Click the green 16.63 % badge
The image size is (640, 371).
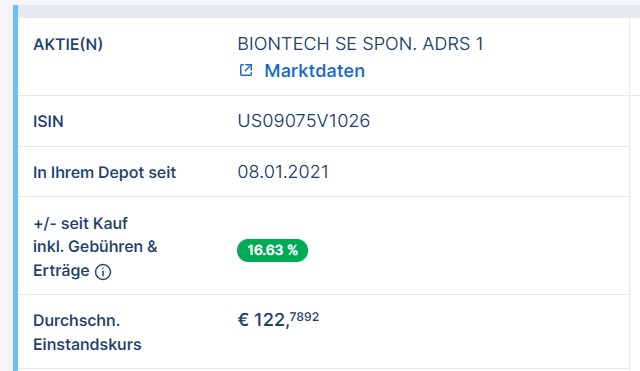pyautogui.click(x=272, y=250)
